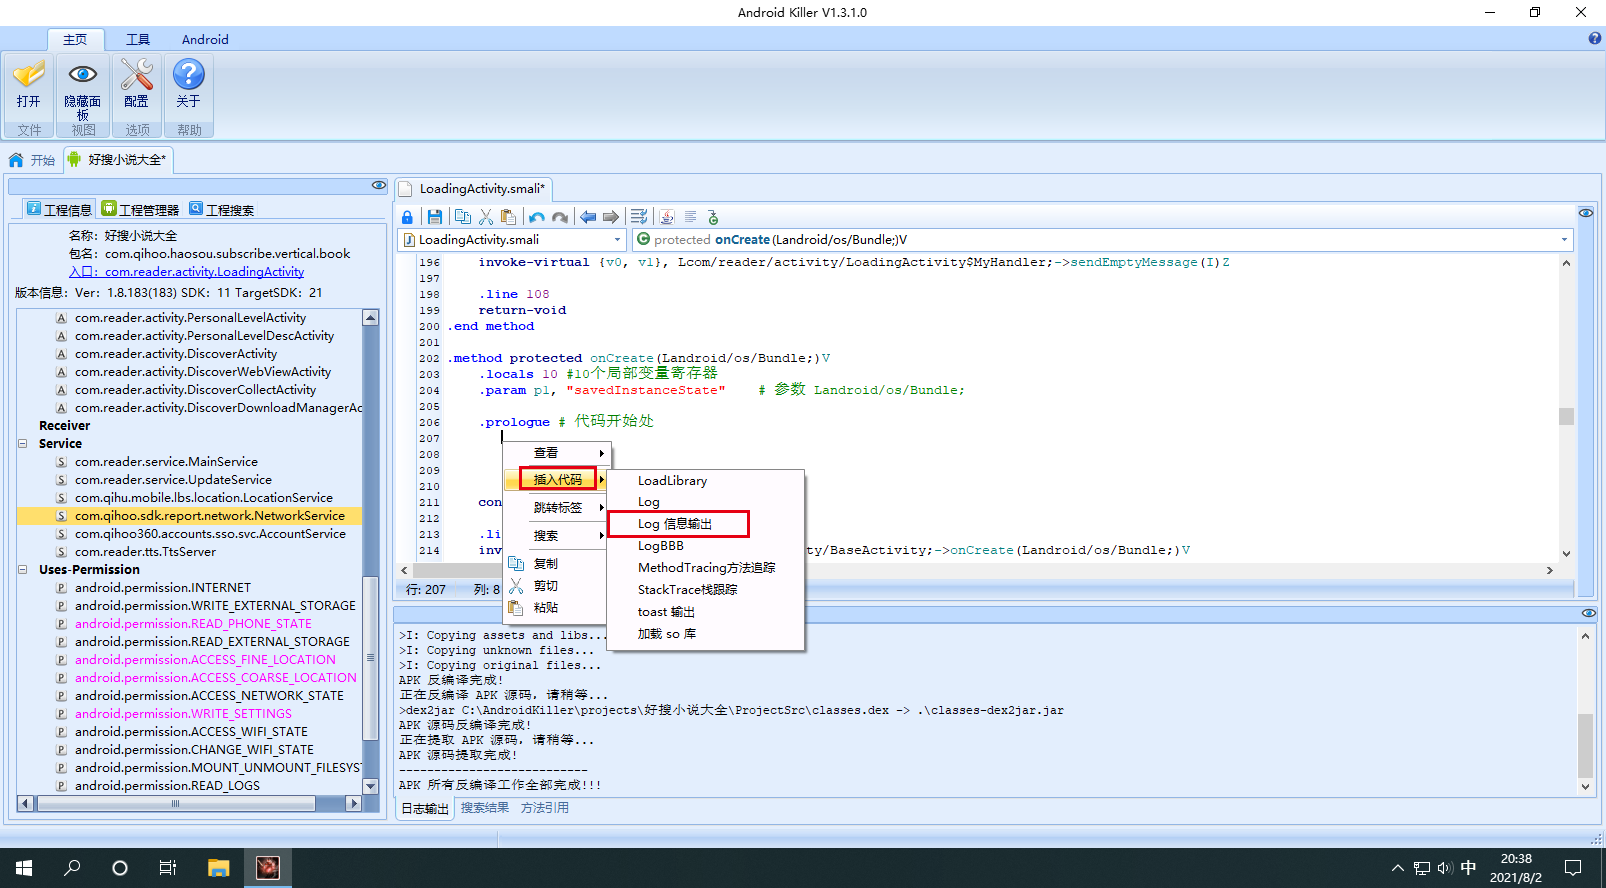This screenshot has height=888, width=1606.
Task: Select com.qihu.mobile.lbs.location.LocationService tree item
Action: click(204, 498)
